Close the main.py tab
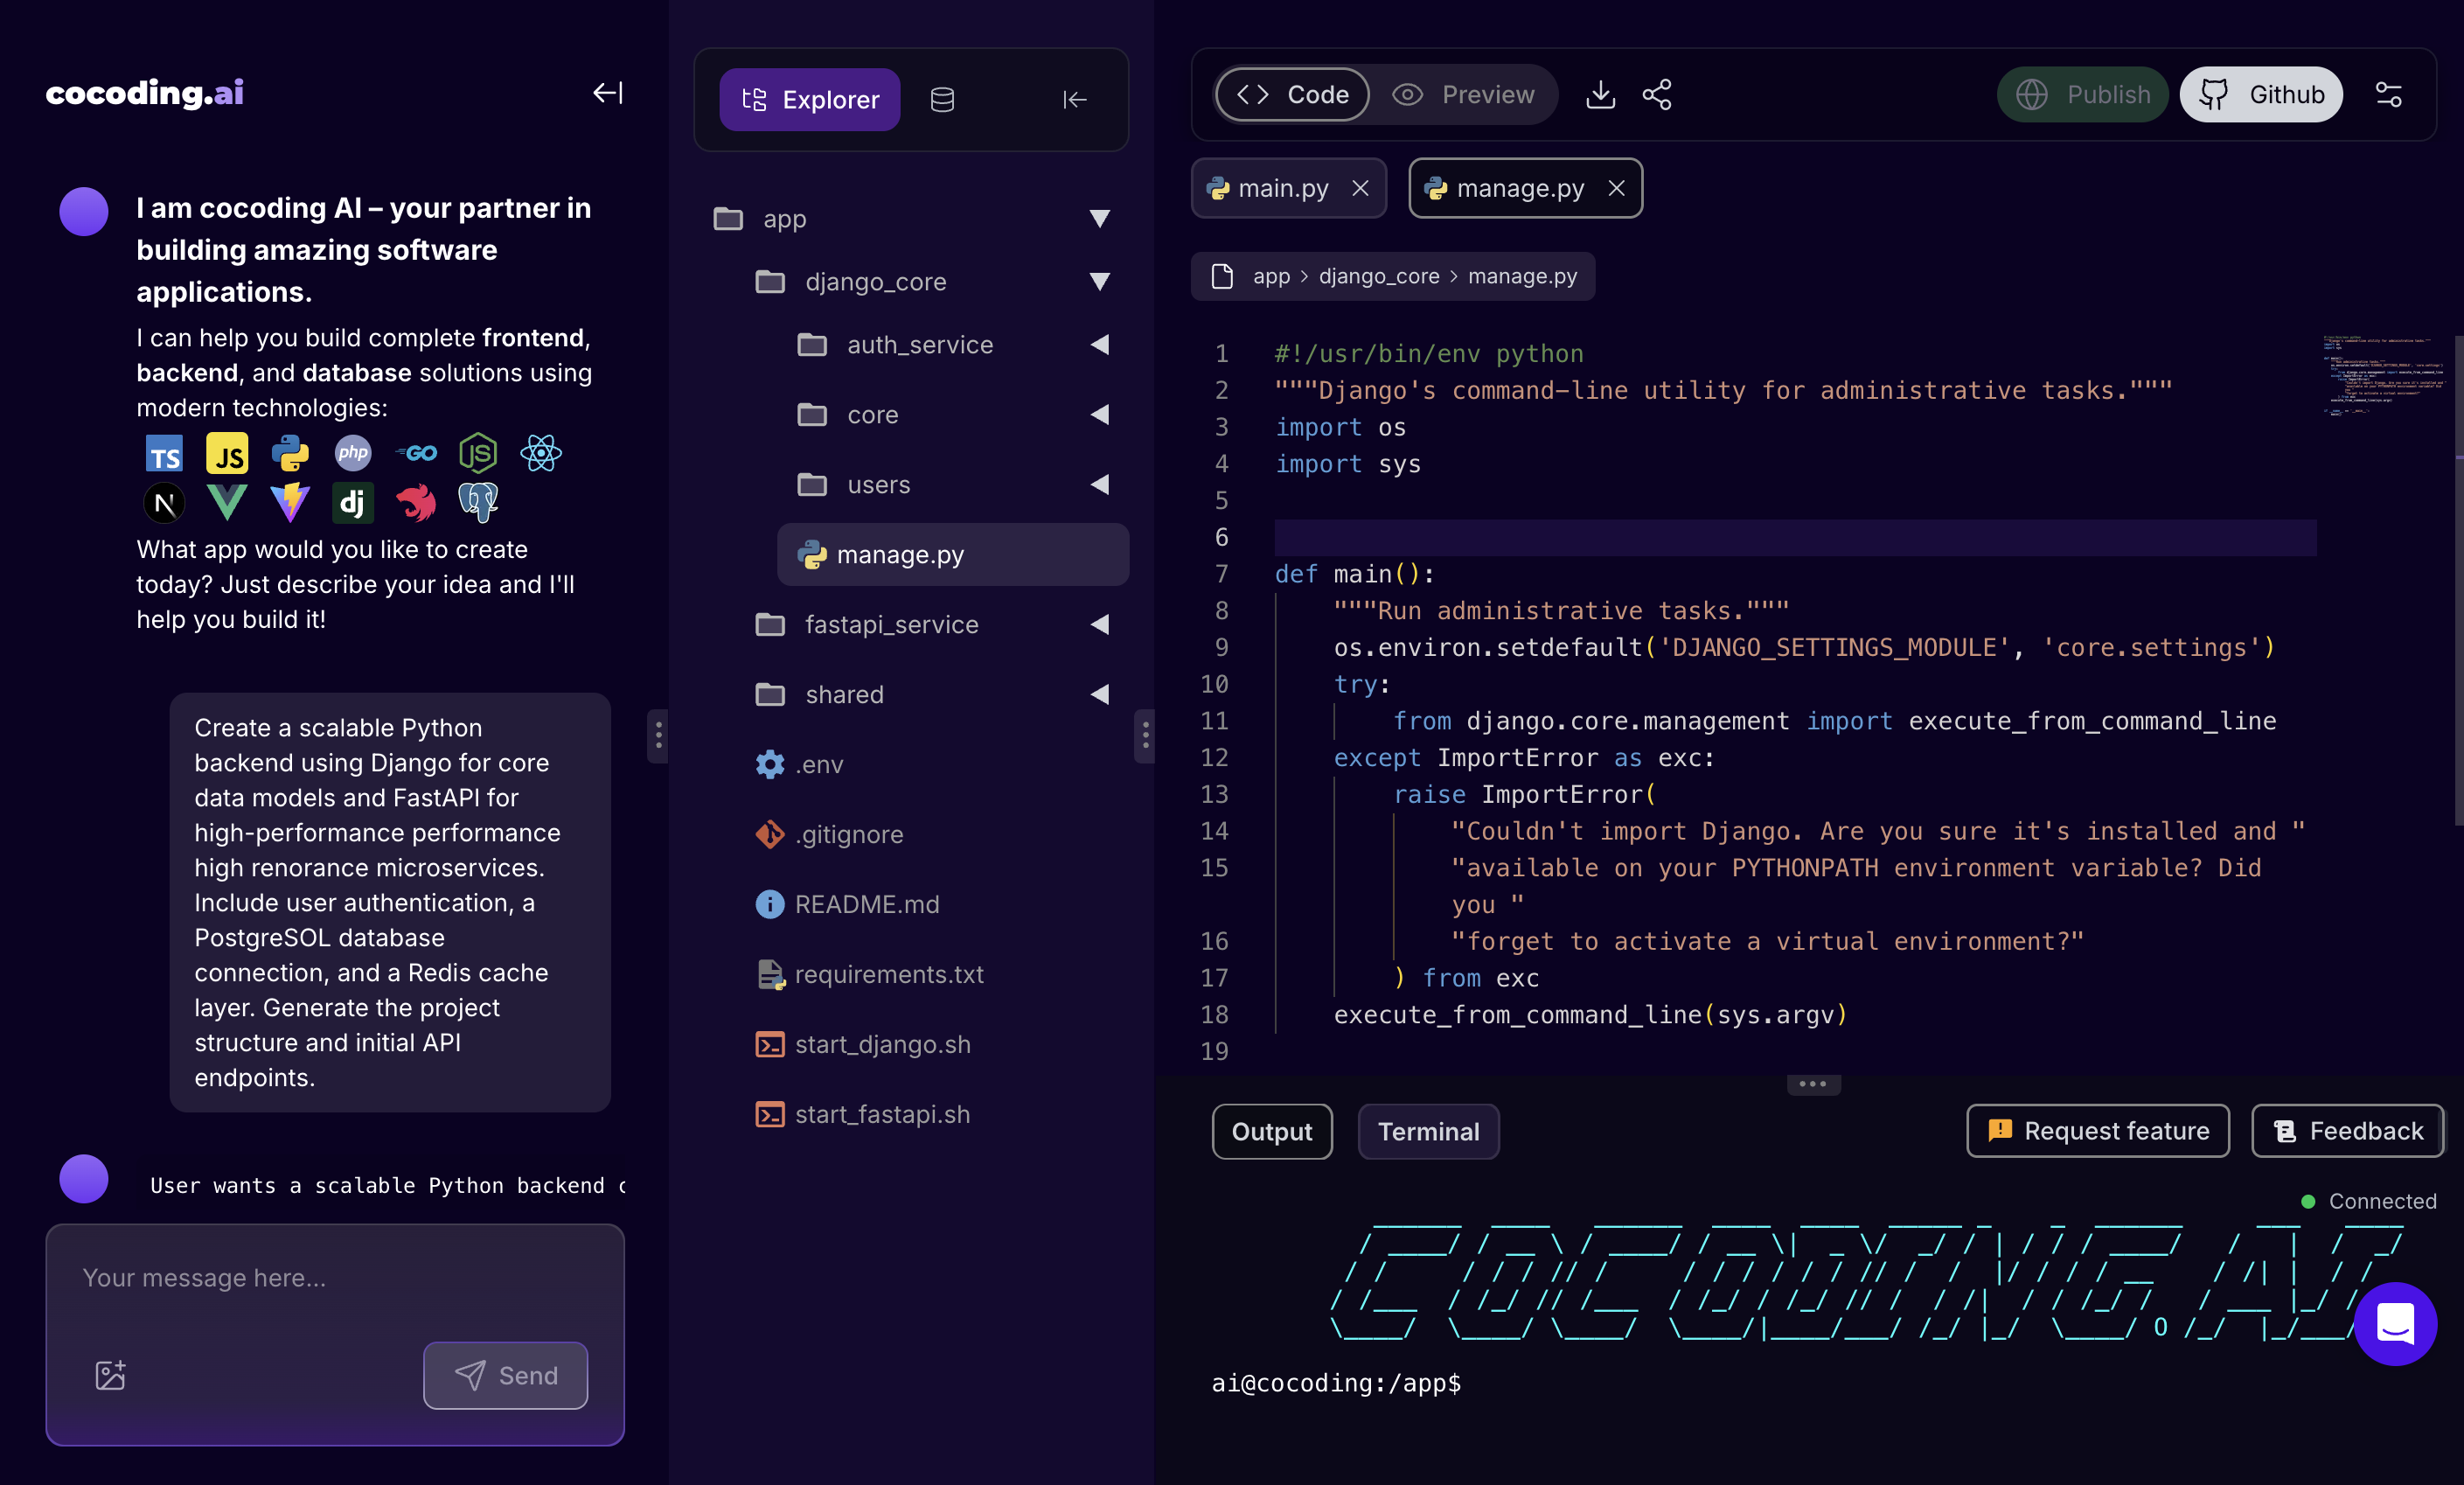The width and height of the screenshot is (2464, 1485). [1360, 188]
